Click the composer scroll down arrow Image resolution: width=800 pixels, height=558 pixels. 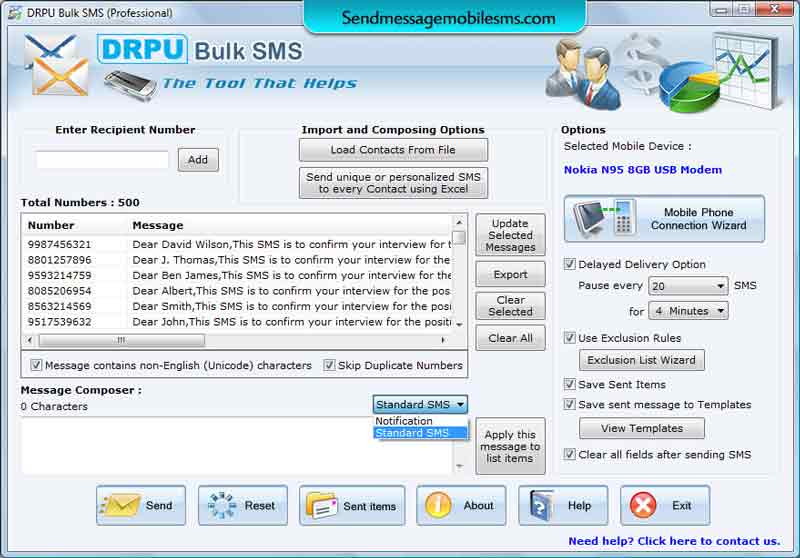tap(459, 466)
